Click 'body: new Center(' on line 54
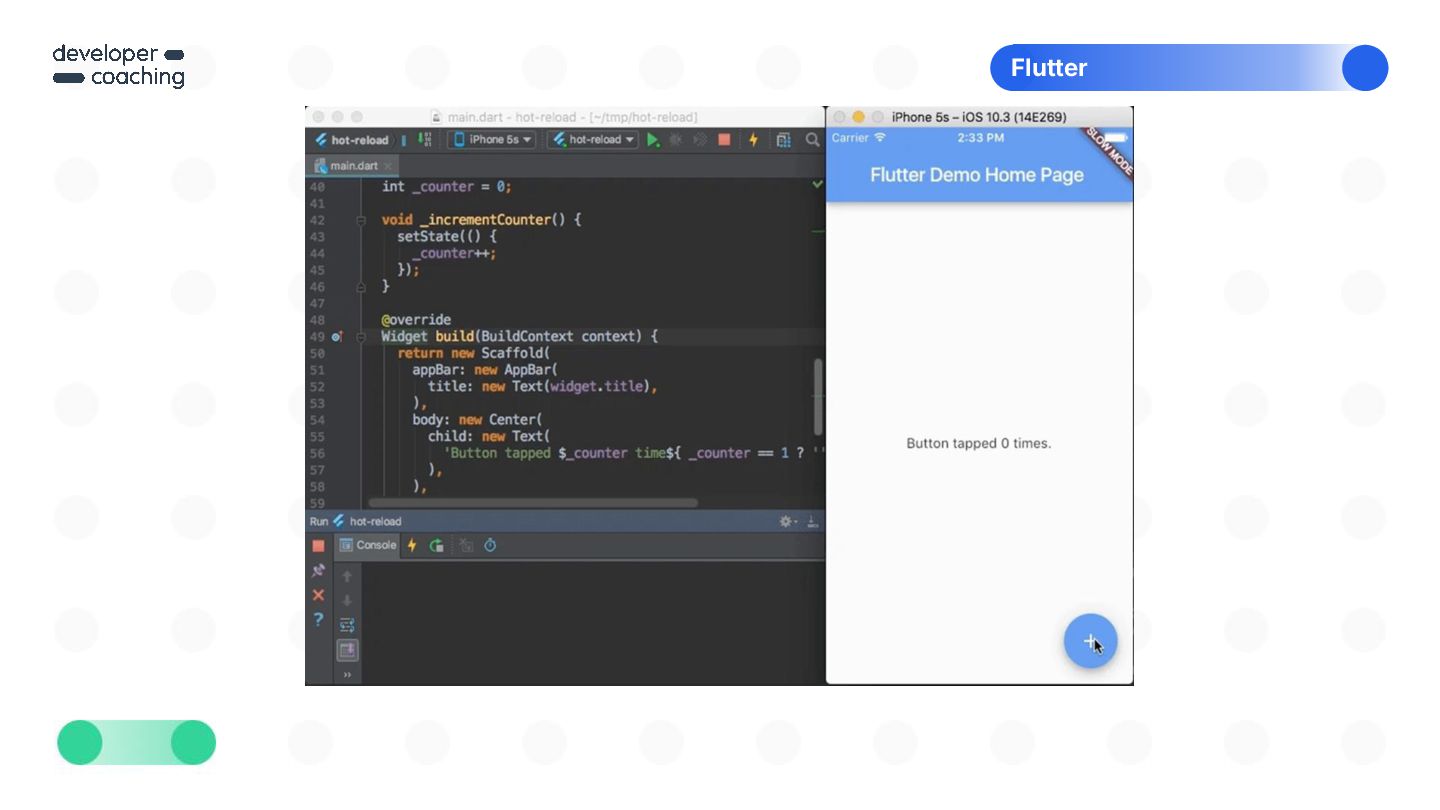This screenshot has height=810, width=1440. point(478,420)
